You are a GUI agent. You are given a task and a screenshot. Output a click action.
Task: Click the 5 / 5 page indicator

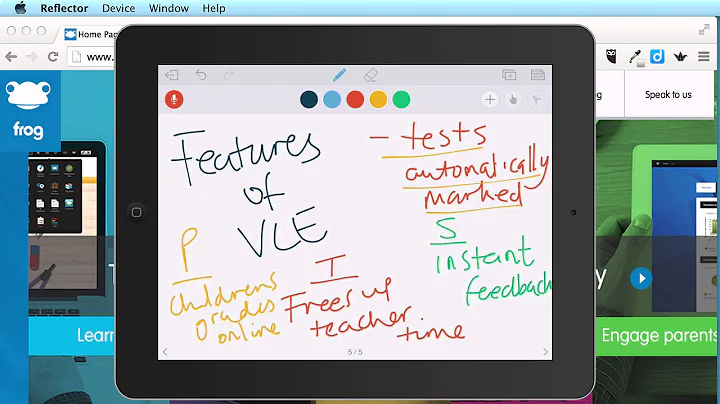pyautogui.click(x=355, y=352)
